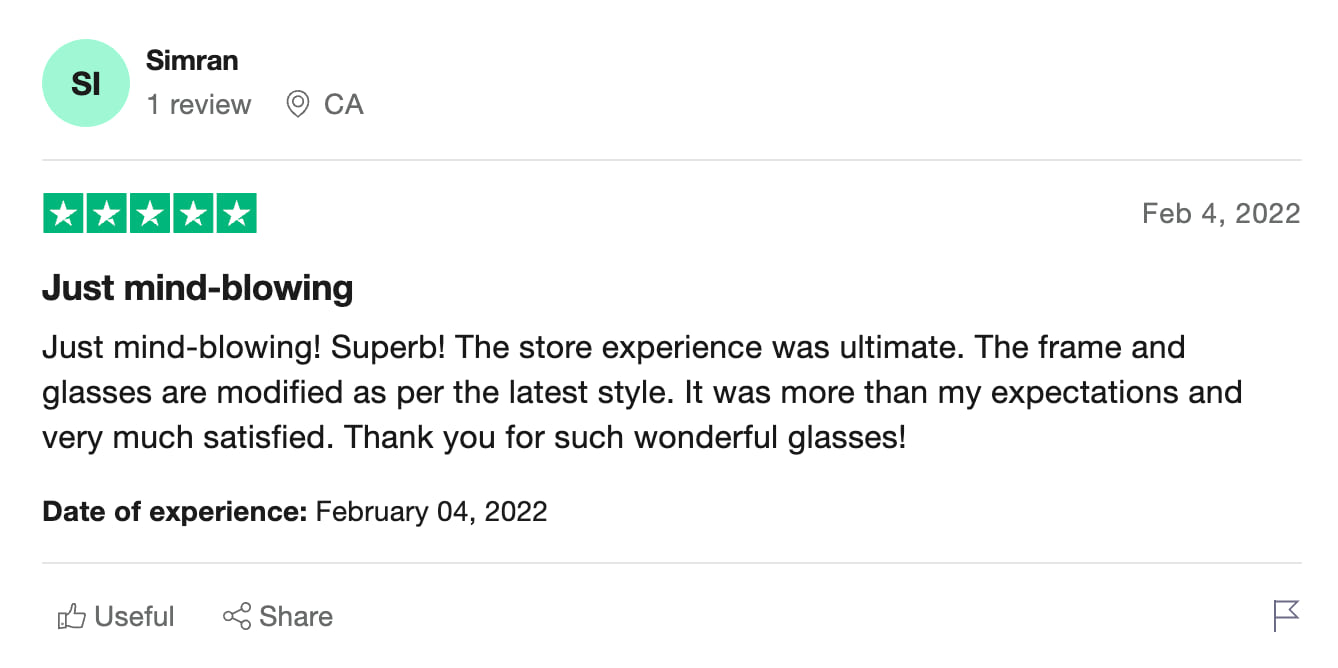Click the Share text label
1338x668 pixels.
(296, 617)
